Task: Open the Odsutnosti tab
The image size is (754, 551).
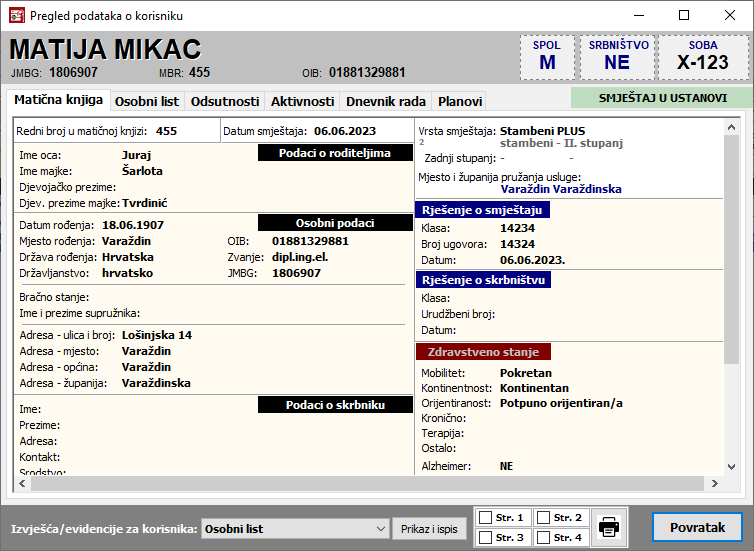Action: 225,101
